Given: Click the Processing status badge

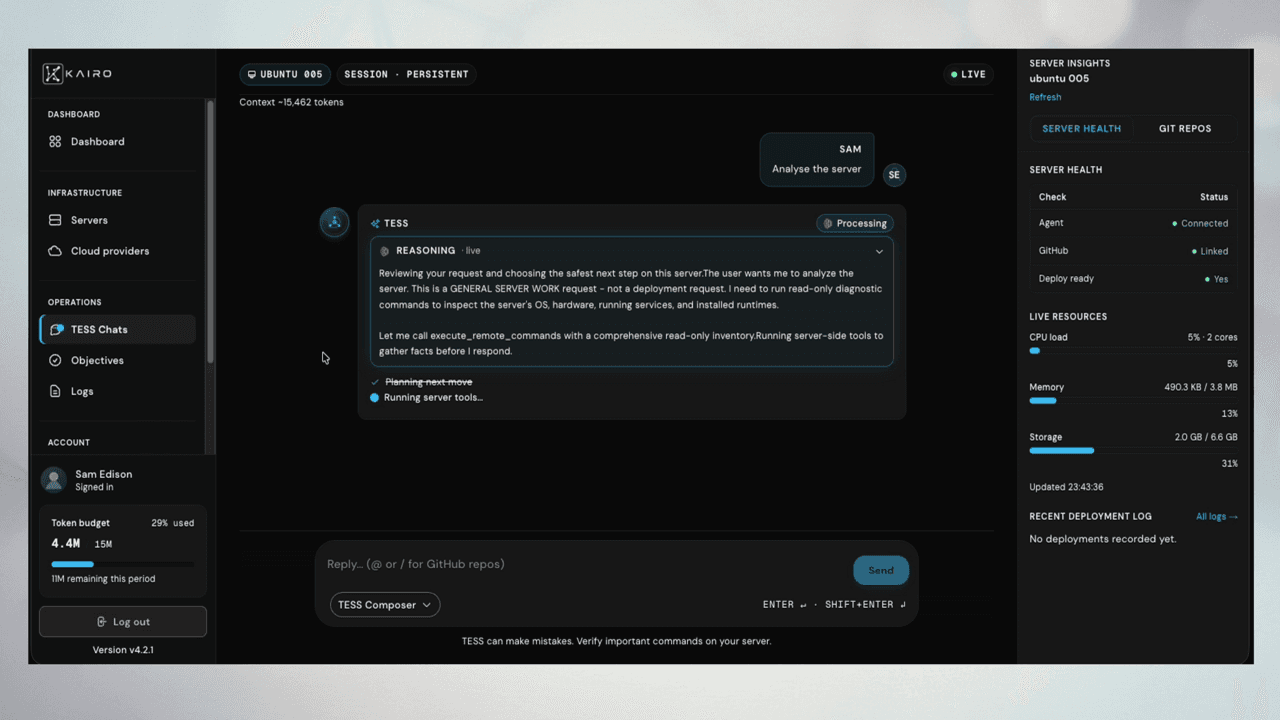Looking at the screenshot, I should [x=855, y=224].
